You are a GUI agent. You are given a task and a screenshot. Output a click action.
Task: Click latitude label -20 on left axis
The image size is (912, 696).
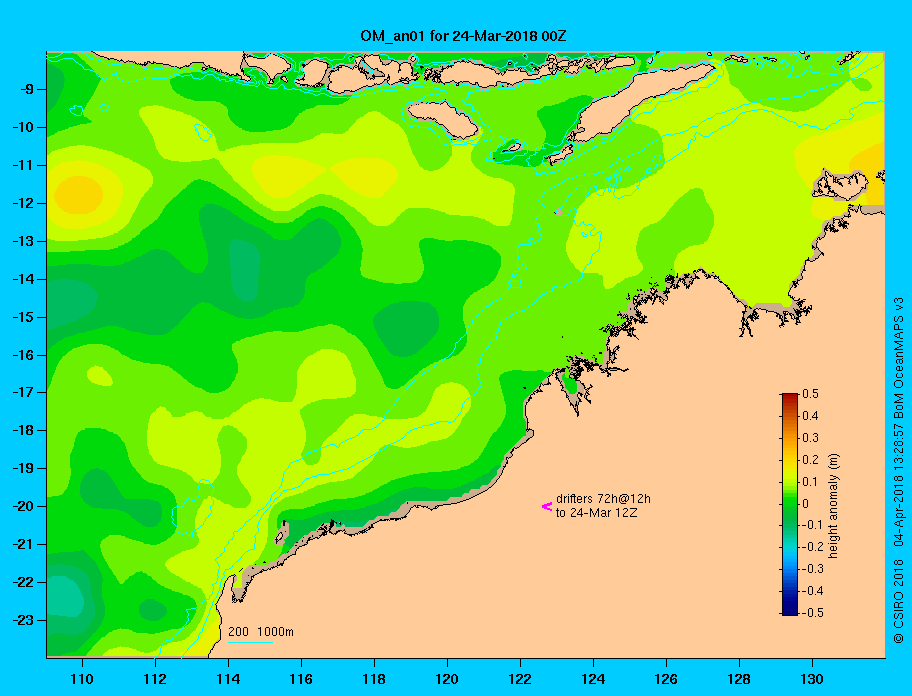coord(22,506)
